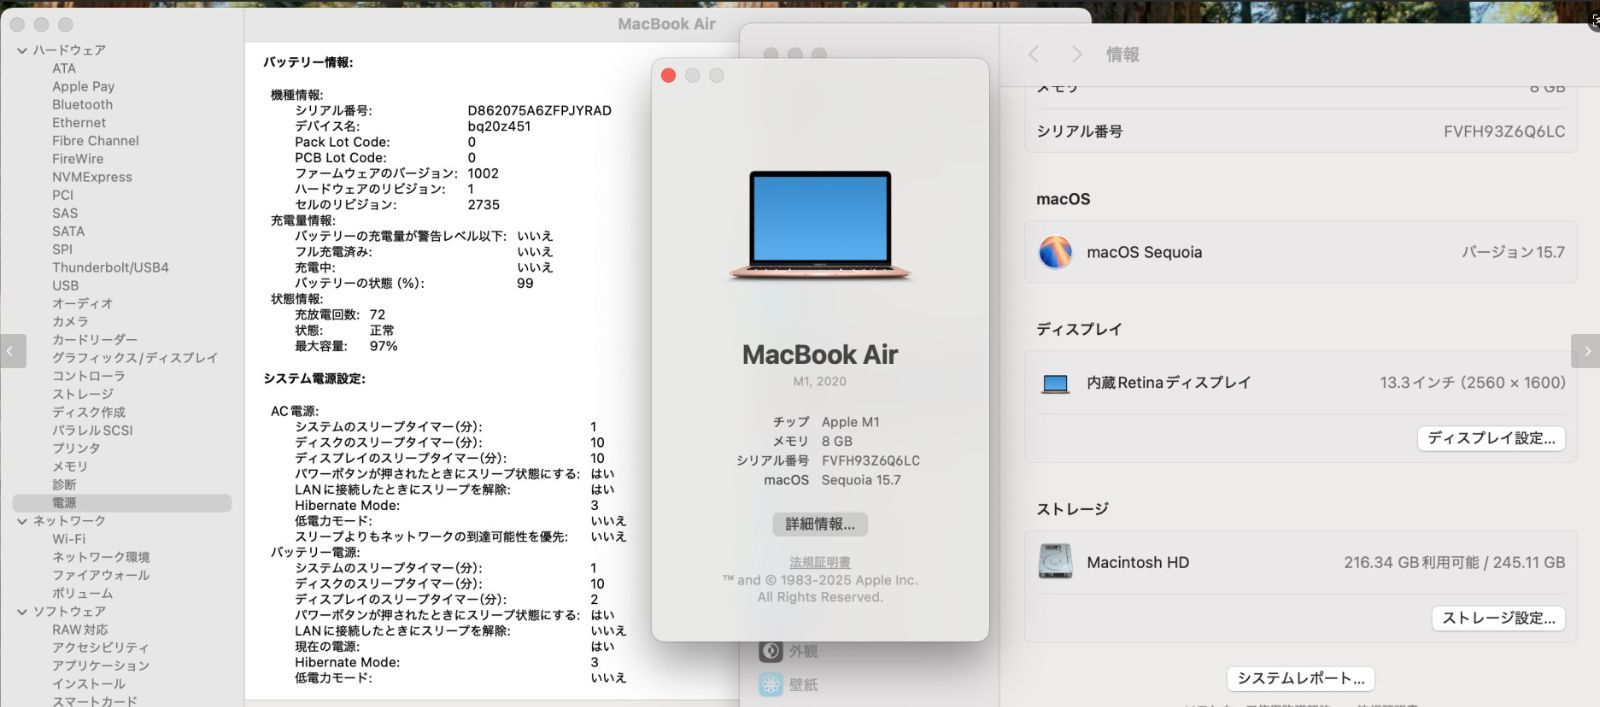Open the 法規証明書 link
The image size is (1600, 707).
coord(820,562)
